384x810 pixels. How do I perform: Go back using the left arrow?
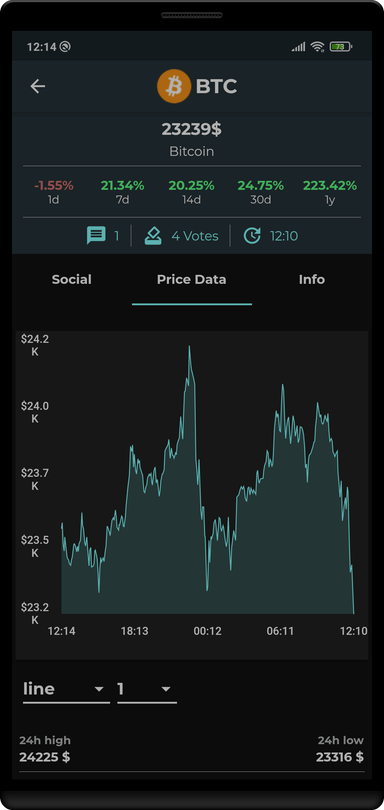38,86
